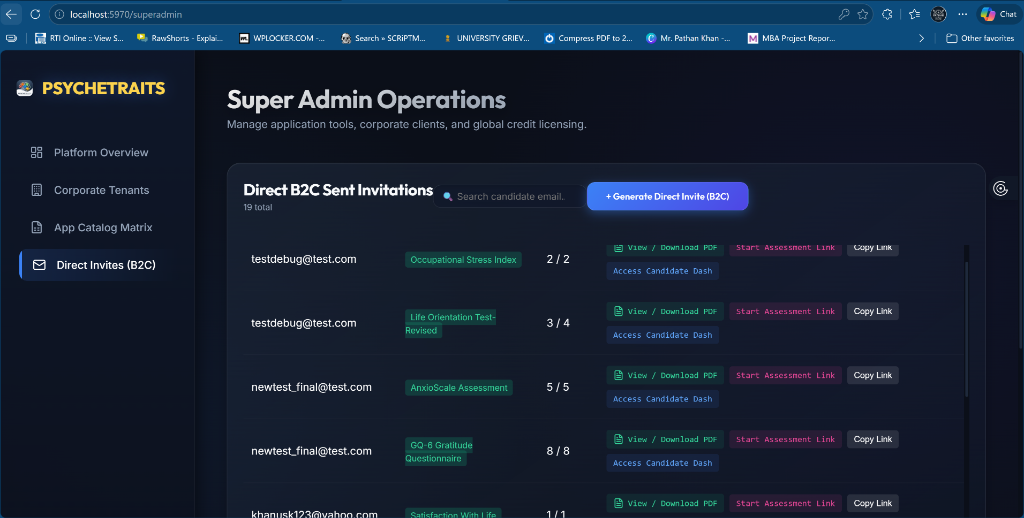Open the RawShorts bookmark
This screenshot has height=518, width=1024.
click(180, 39)
